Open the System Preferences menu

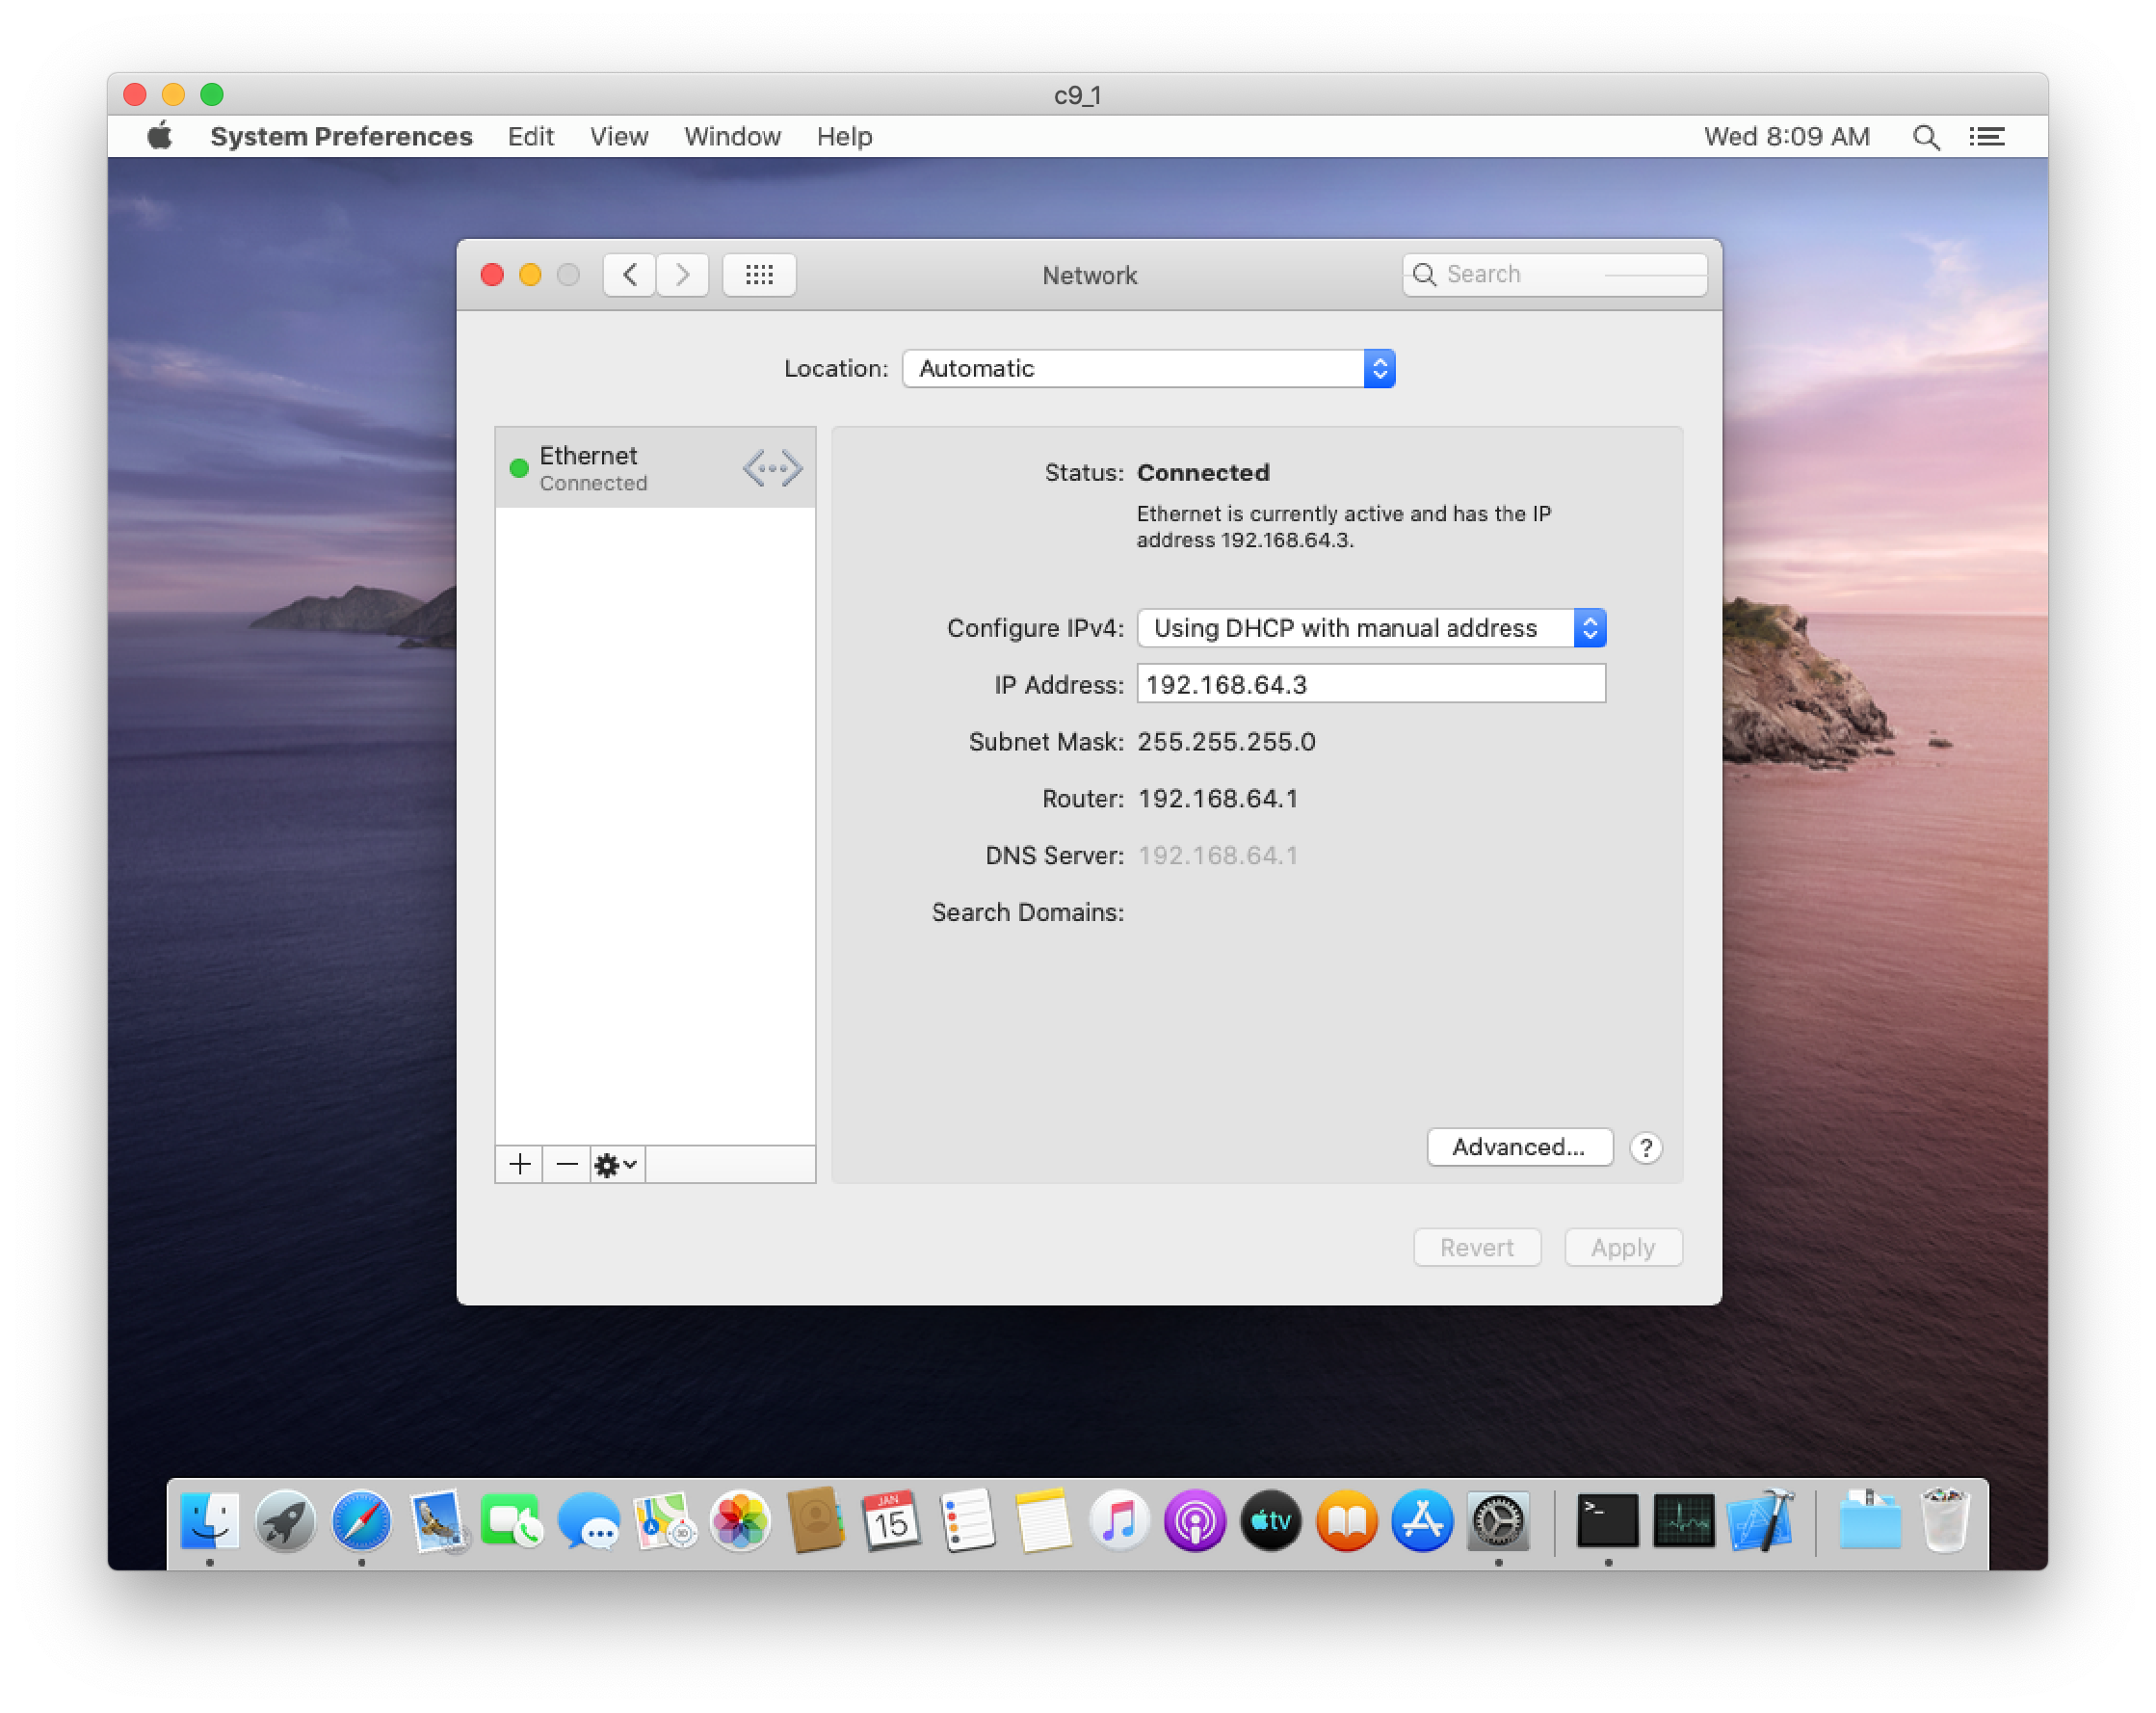(341, 136)
